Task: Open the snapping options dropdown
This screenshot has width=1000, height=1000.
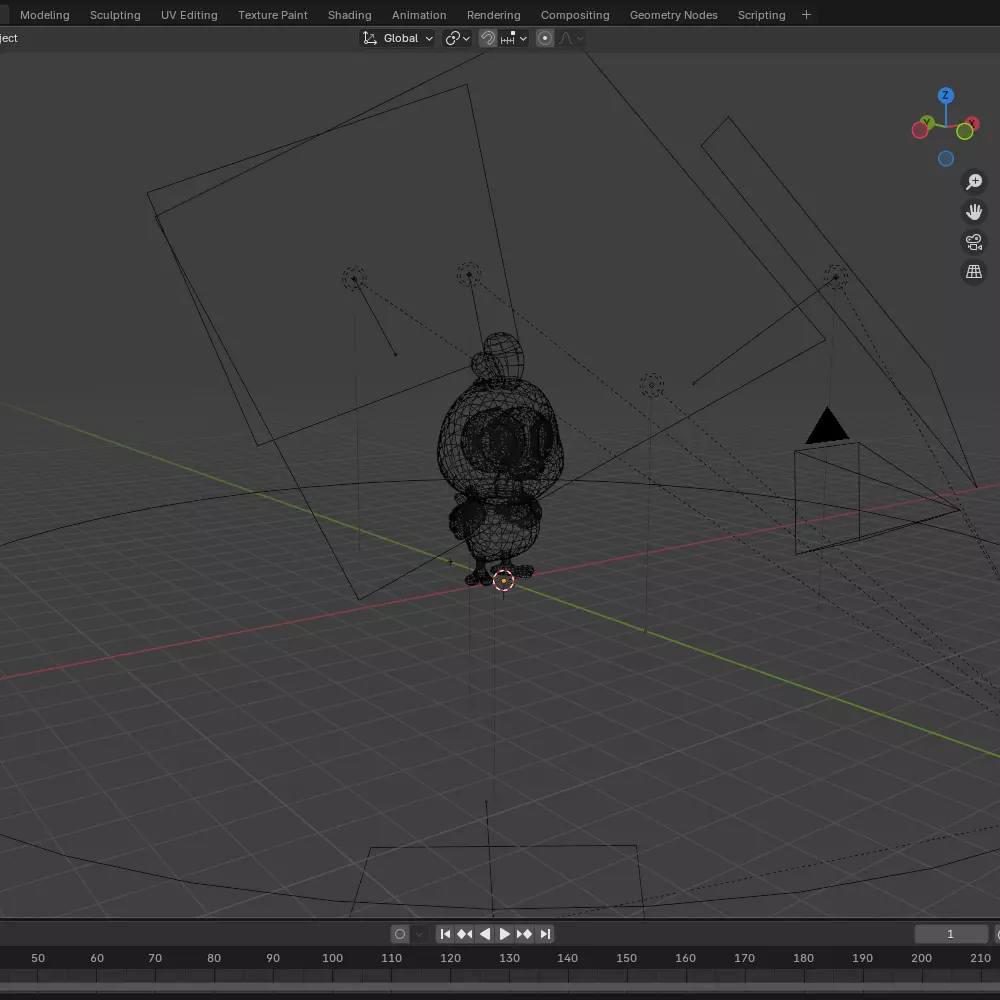Action: (514, 38)
